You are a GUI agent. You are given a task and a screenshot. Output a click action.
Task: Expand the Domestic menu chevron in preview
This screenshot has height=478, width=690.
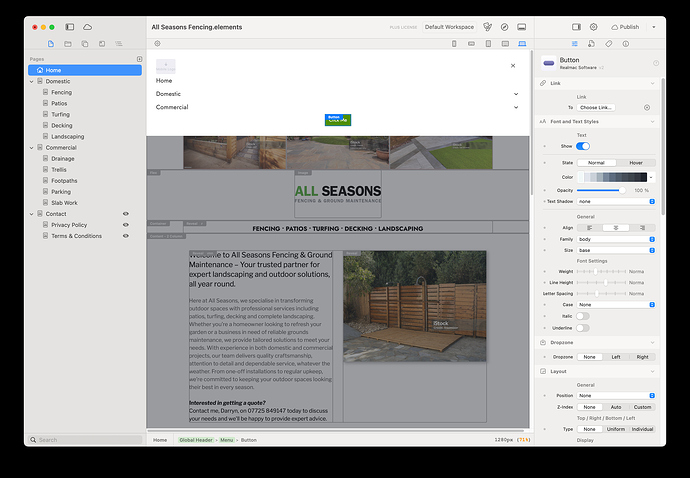click(516, 94)
